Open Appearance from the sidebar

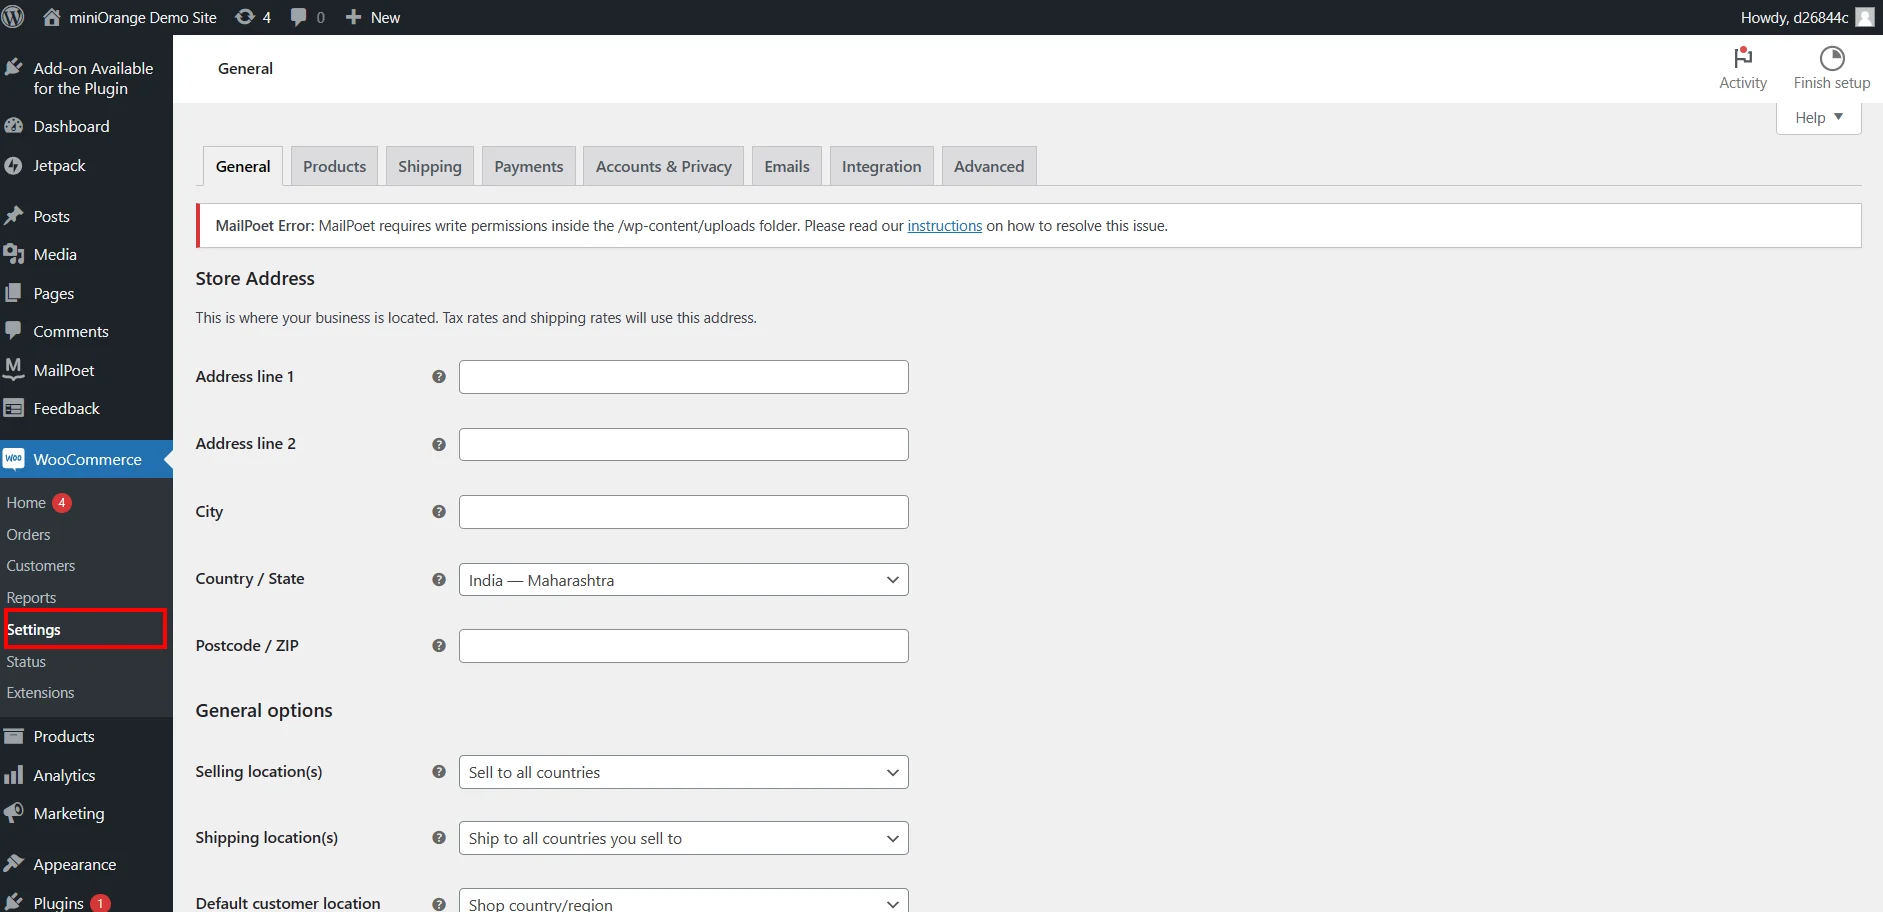[74, 863]
